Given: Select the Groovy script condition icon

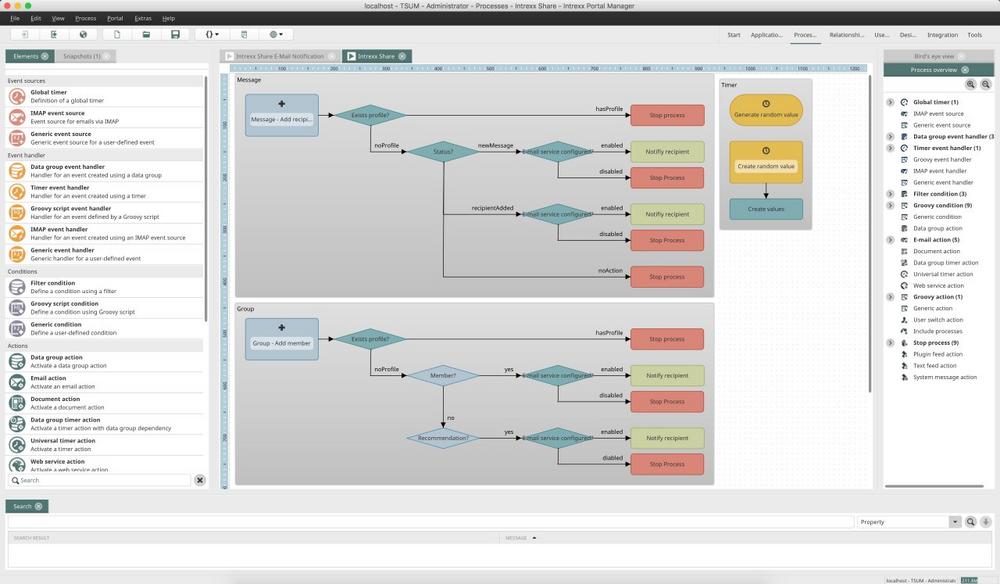Looking at the screenshot, I should (x=17, y=308).
